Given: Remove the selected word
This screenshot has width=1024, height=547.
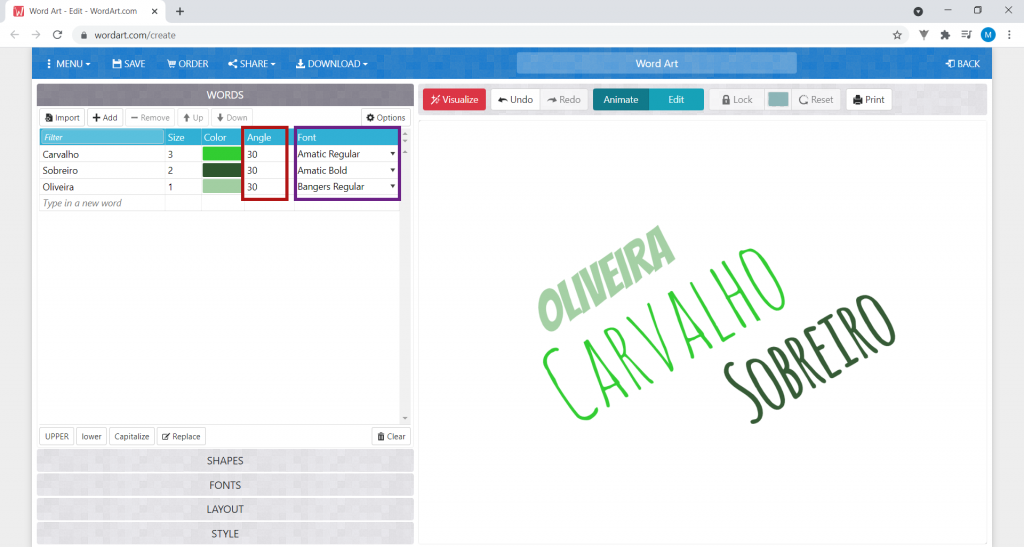Looking at the screenshot, I should 150,117.
